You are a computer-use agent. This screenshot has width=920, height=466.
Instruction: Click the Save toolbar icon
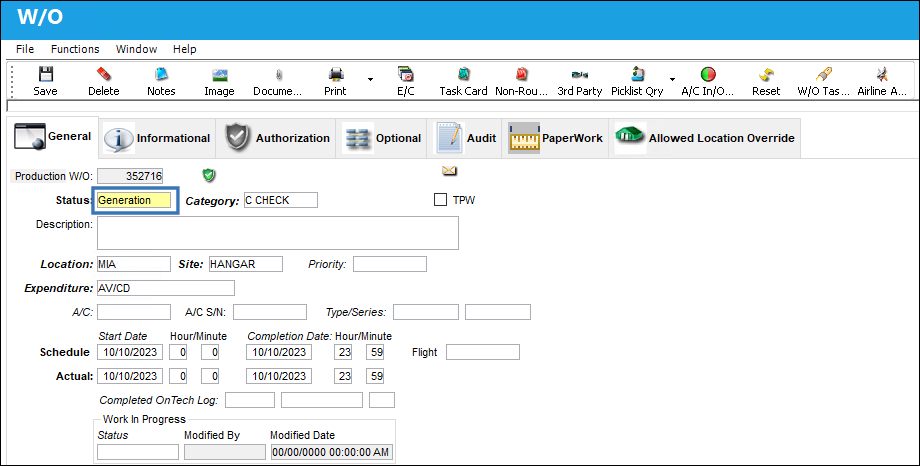coord(45,74)
